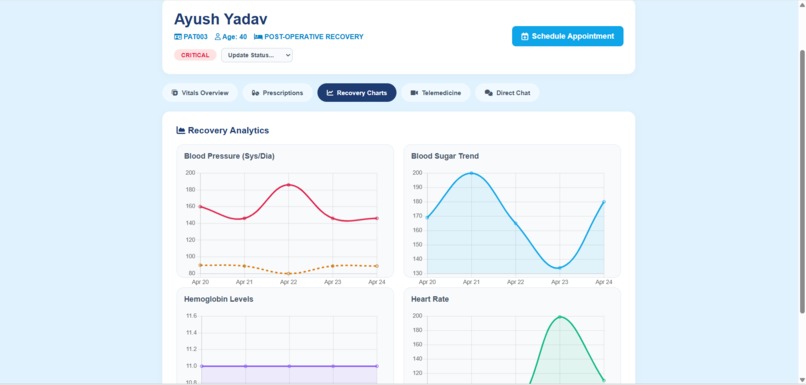Viewport: 806px width, 385px height.
Task: Click the pills icon on Prescriptions tab
Action: tap(255, 93)
